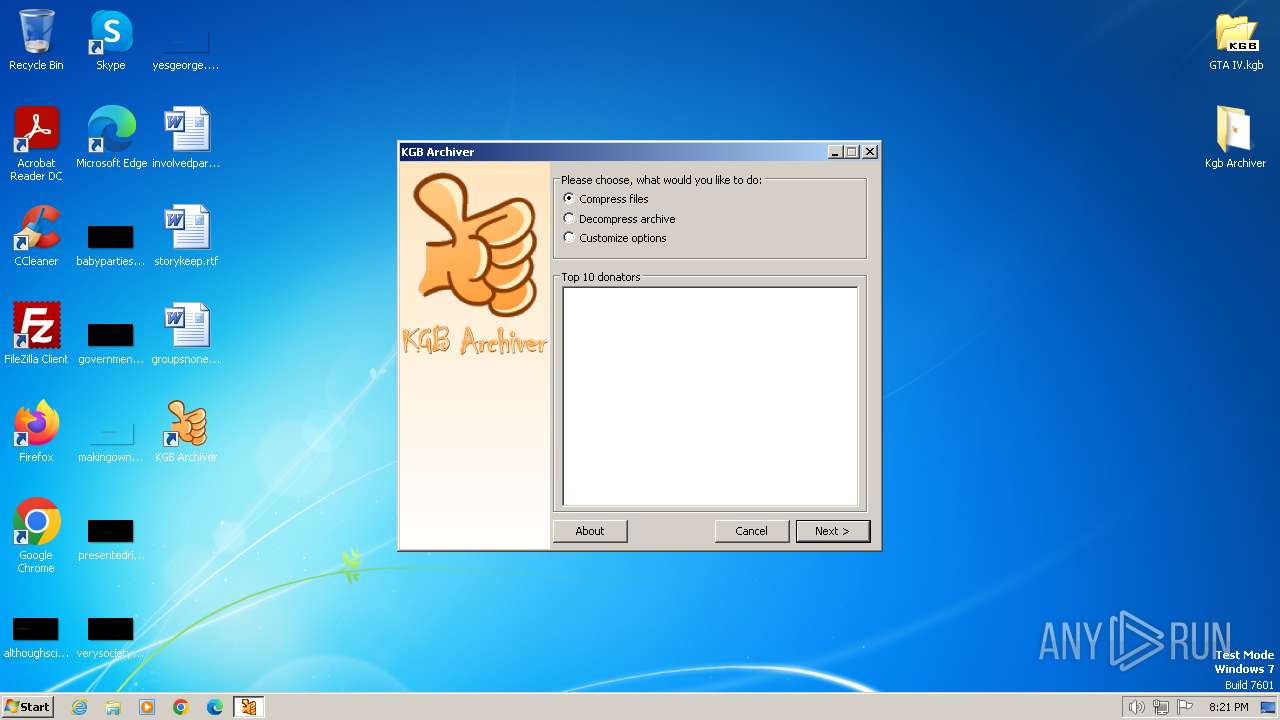Select the CCleaner desktop shortcut

(x=36, y=236)
